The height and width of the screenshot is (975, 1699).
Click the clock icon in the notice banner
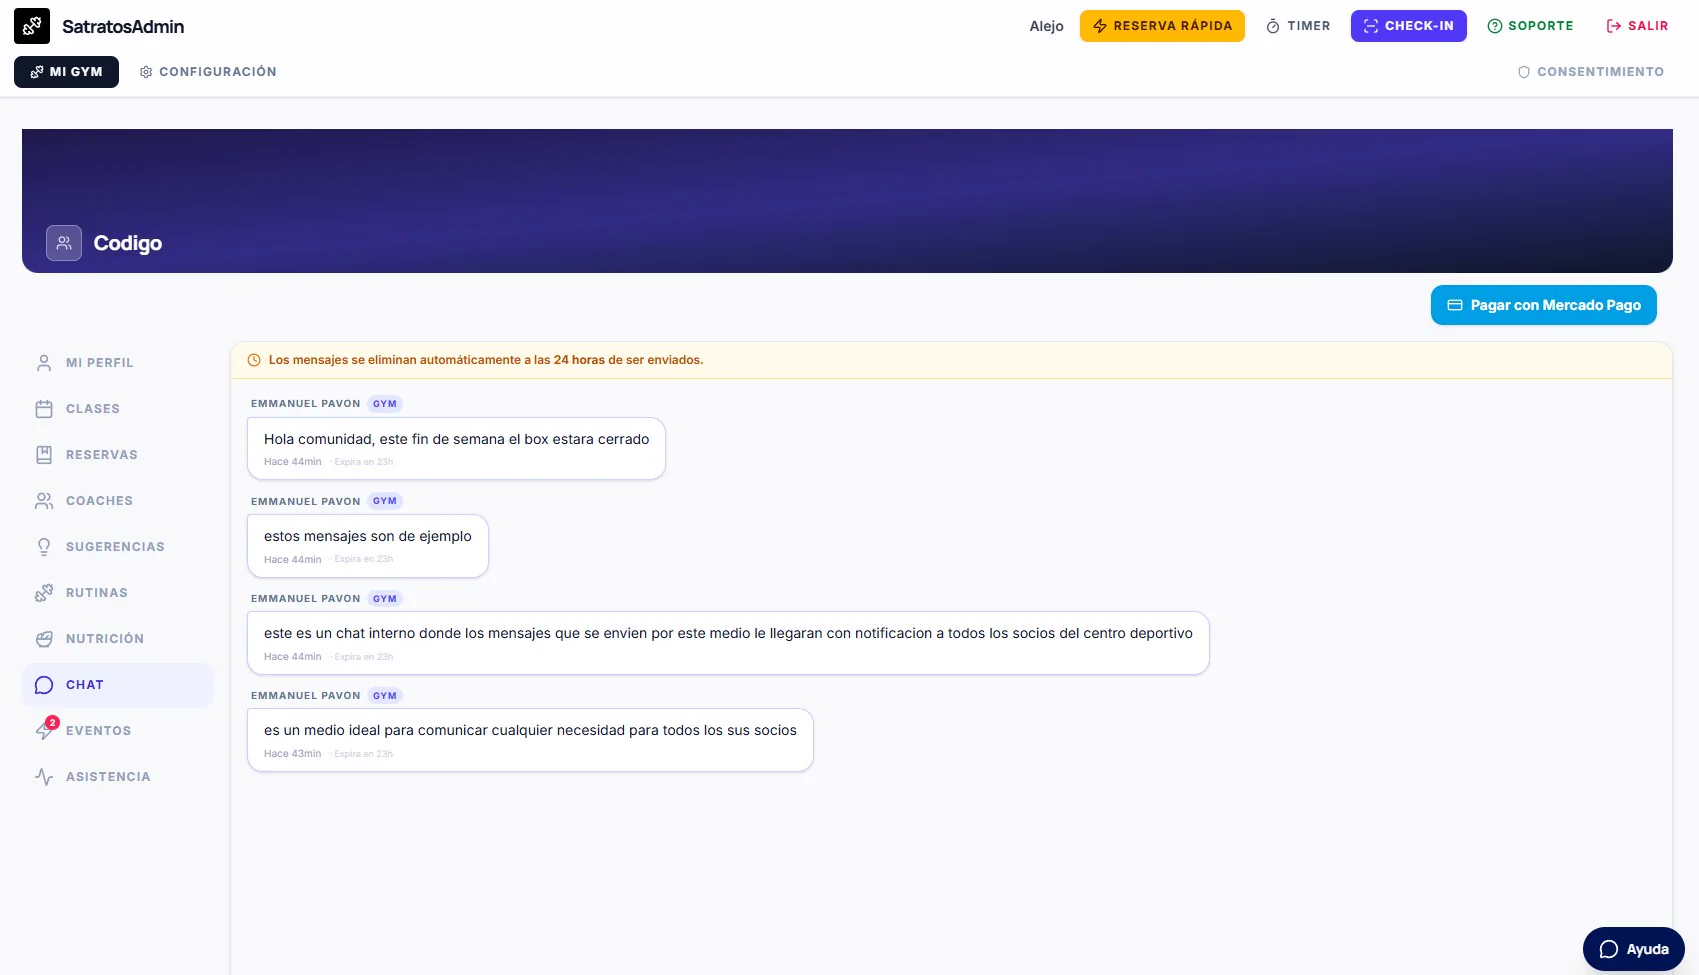point(254,360)
